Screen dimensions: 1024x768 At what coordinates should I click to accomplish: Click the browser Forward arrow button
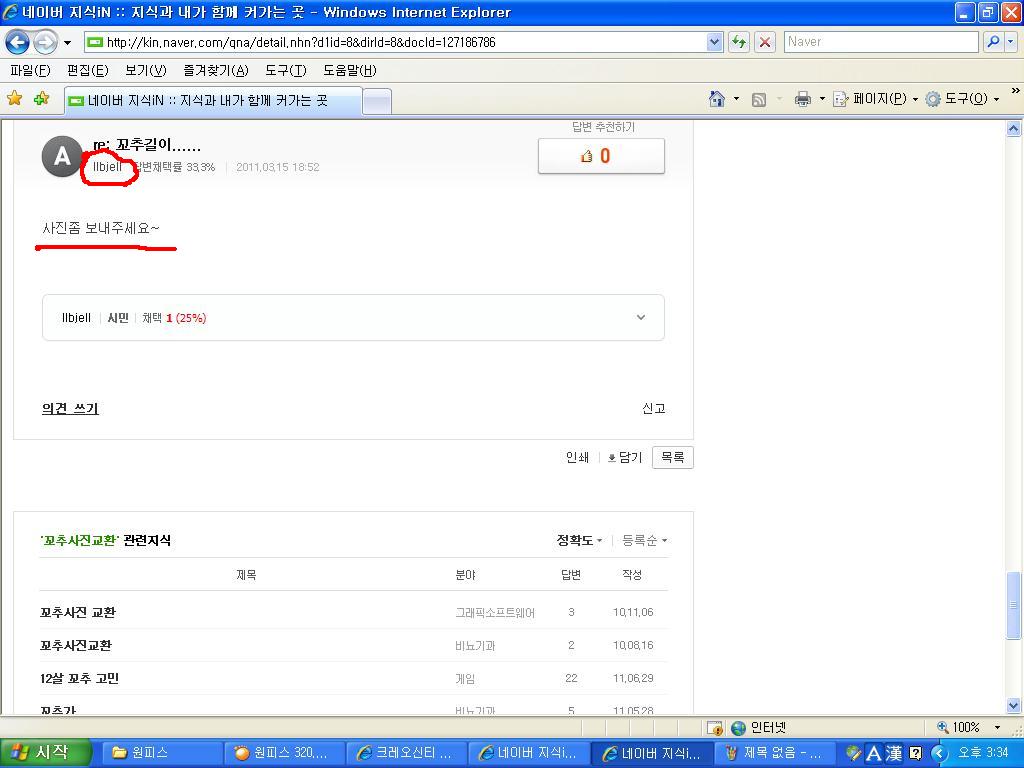click(x=45, y=43)
